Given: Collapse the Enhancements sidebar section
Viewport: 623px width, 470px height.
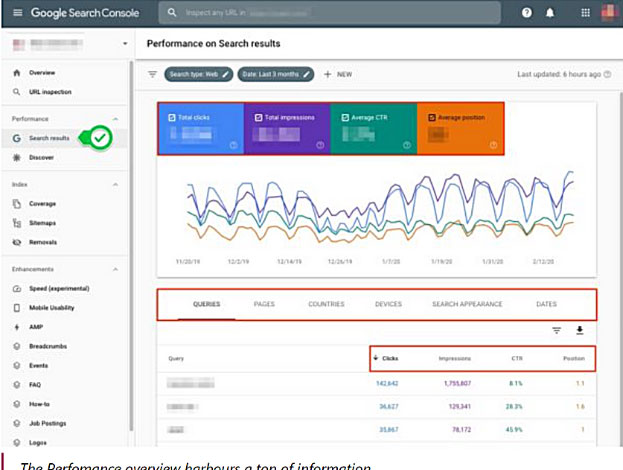Looking at the screenshot, I should point(115,269).
